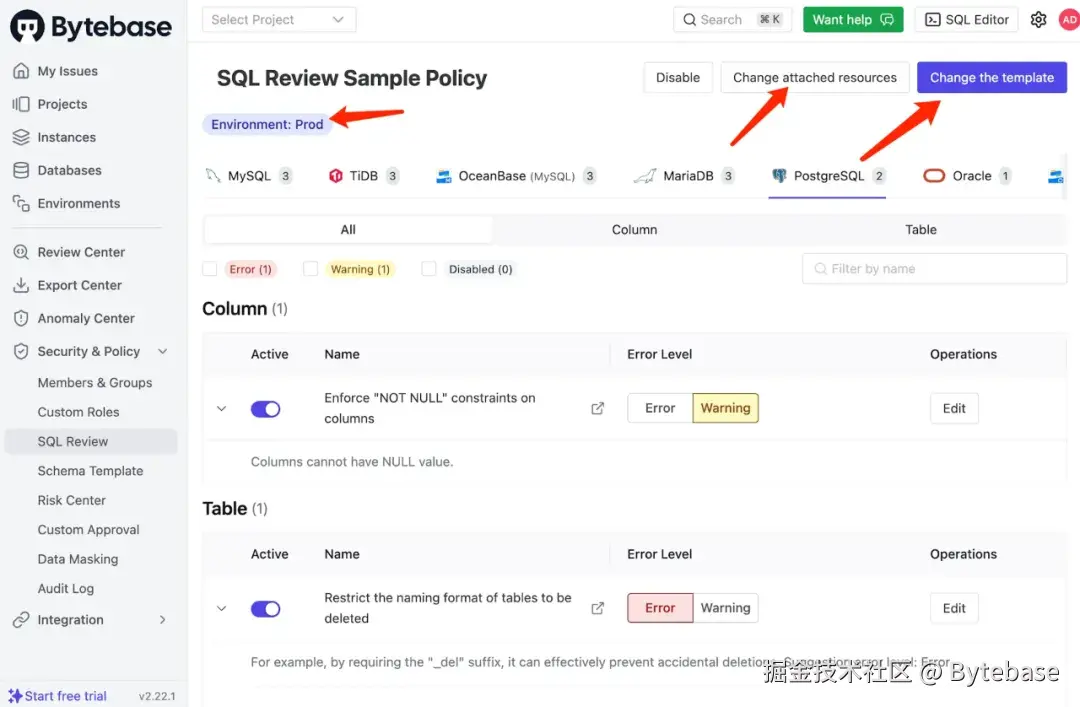Click the Projects sidebar icon

[21, 104]
